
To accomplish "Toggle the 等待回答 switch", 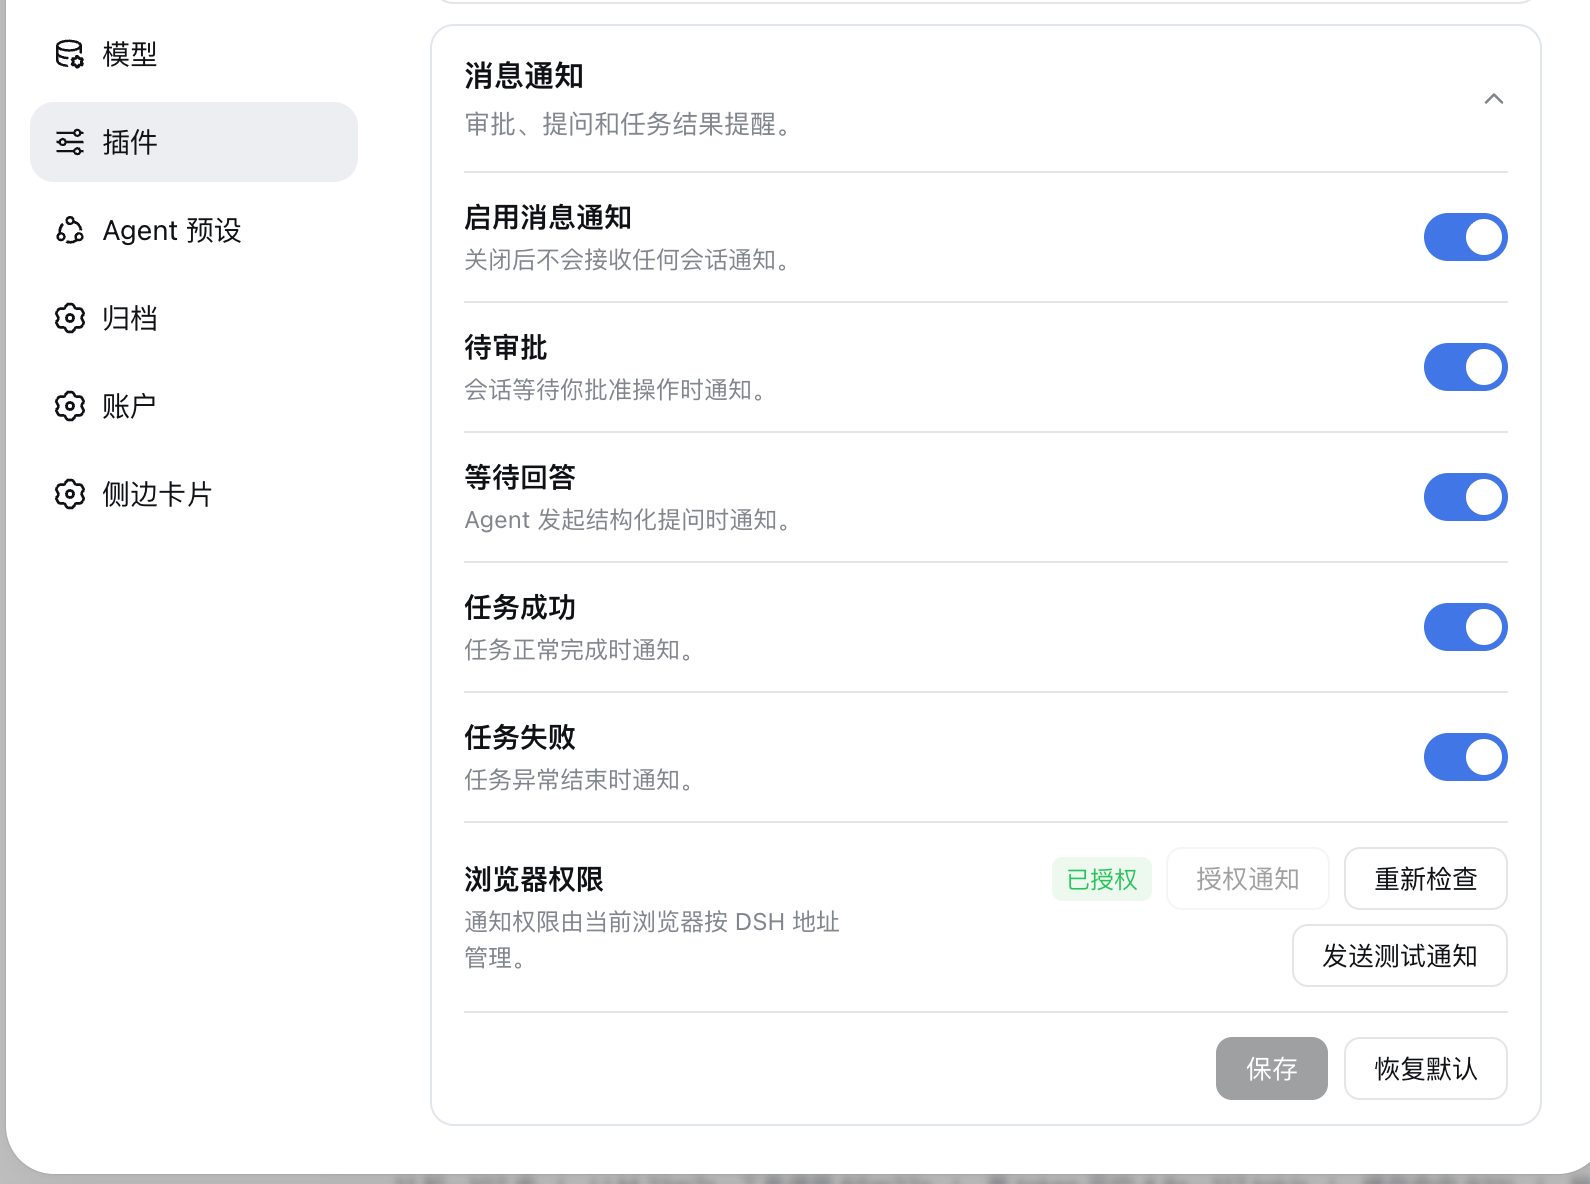I will [x=1465, y=497].
